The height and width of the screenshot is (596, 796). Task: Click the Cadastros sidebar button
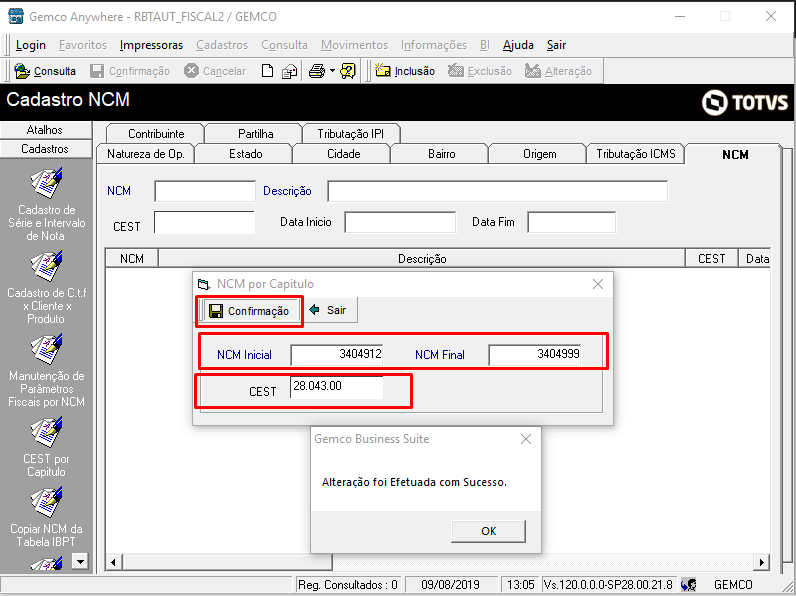click(45, 149)
